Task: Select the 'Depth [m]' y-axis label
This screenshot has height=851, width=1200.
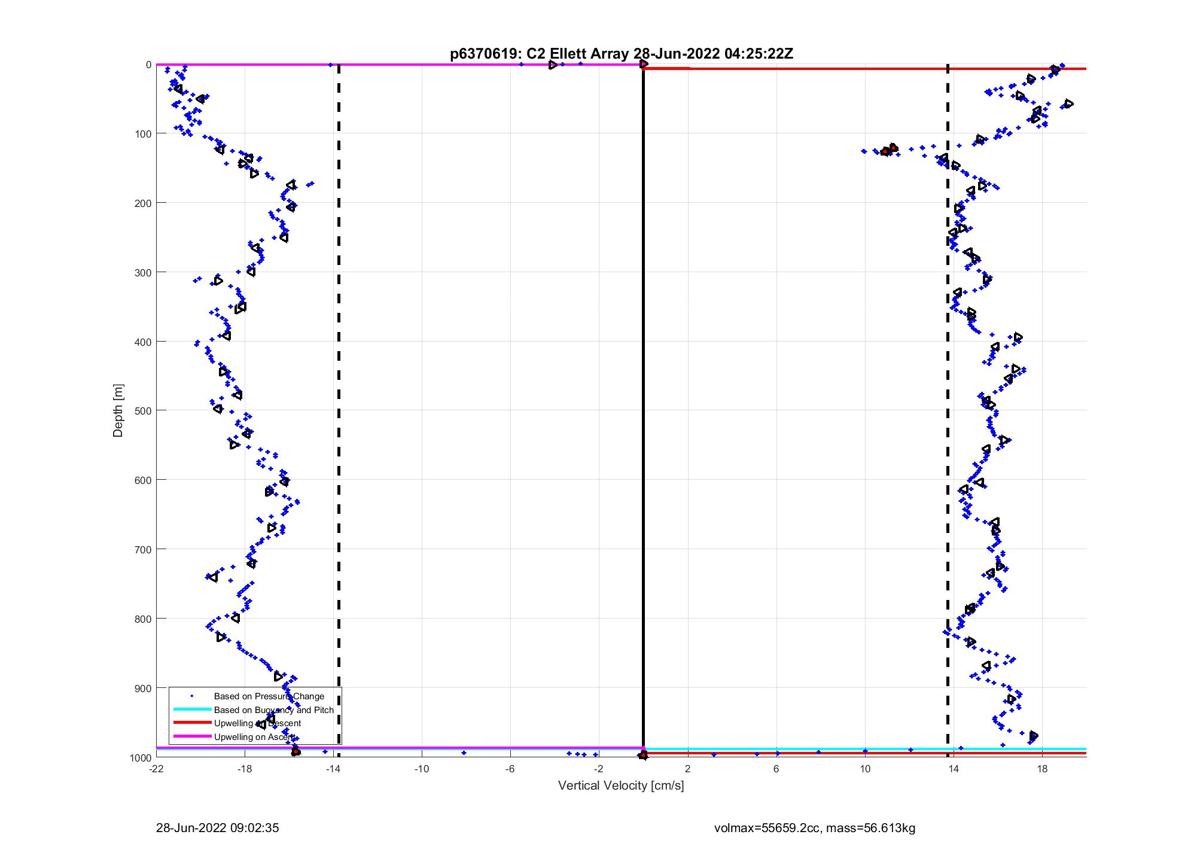Action: coord(119,411)
